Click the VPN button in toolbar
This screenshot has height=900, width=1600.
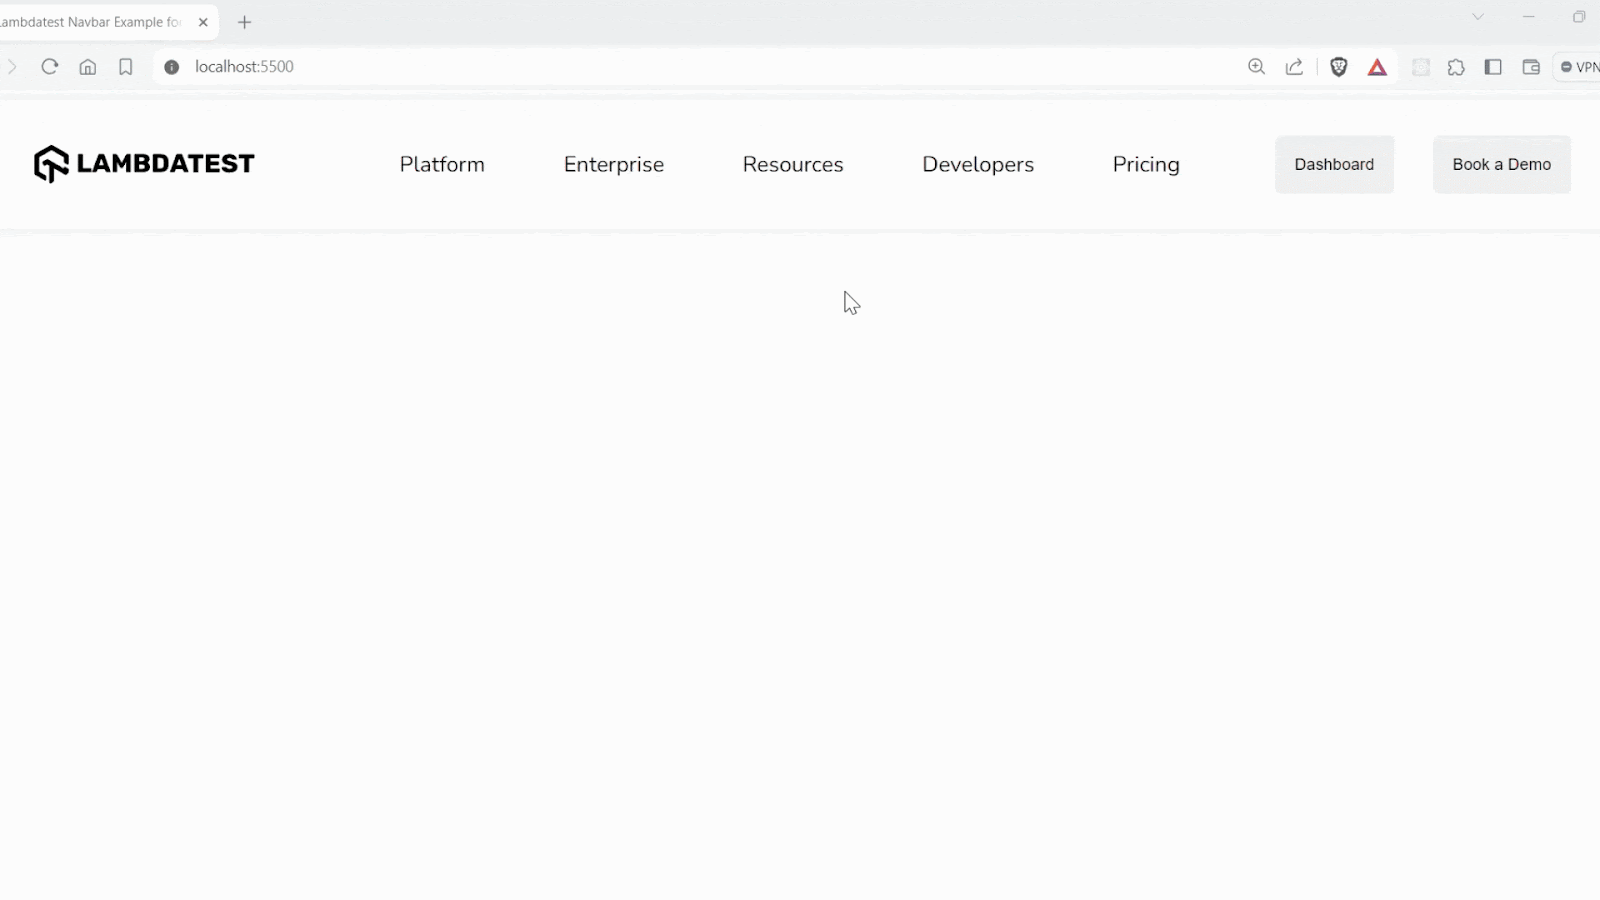coord(1579,67)
